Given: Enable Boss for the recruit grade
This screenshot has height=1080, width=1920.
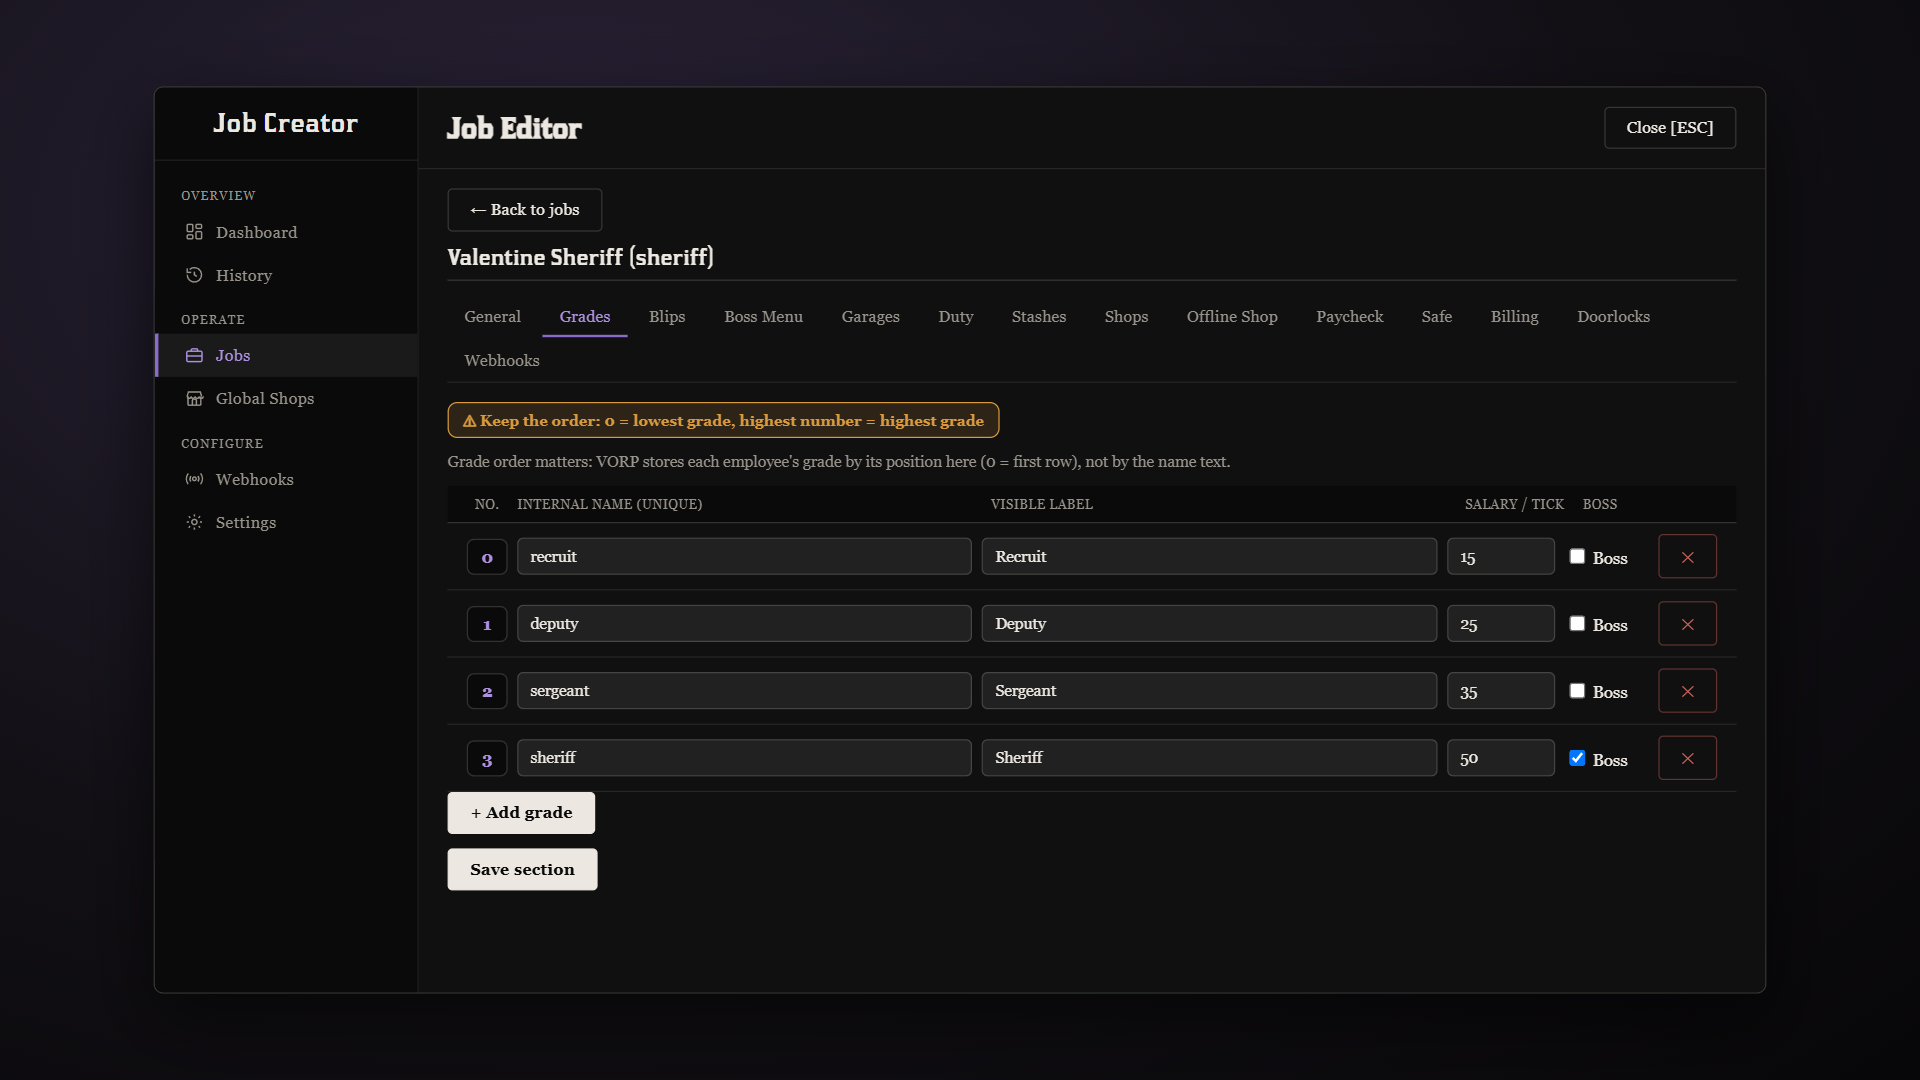Looking at the screenshot, I should [x=1577, y=556].
